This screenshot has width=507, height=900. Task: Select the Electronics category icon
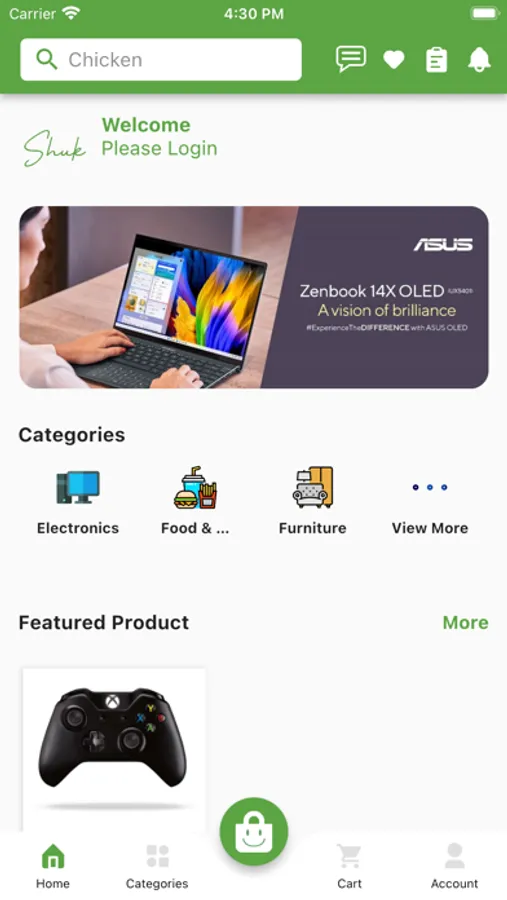point(78,487)
